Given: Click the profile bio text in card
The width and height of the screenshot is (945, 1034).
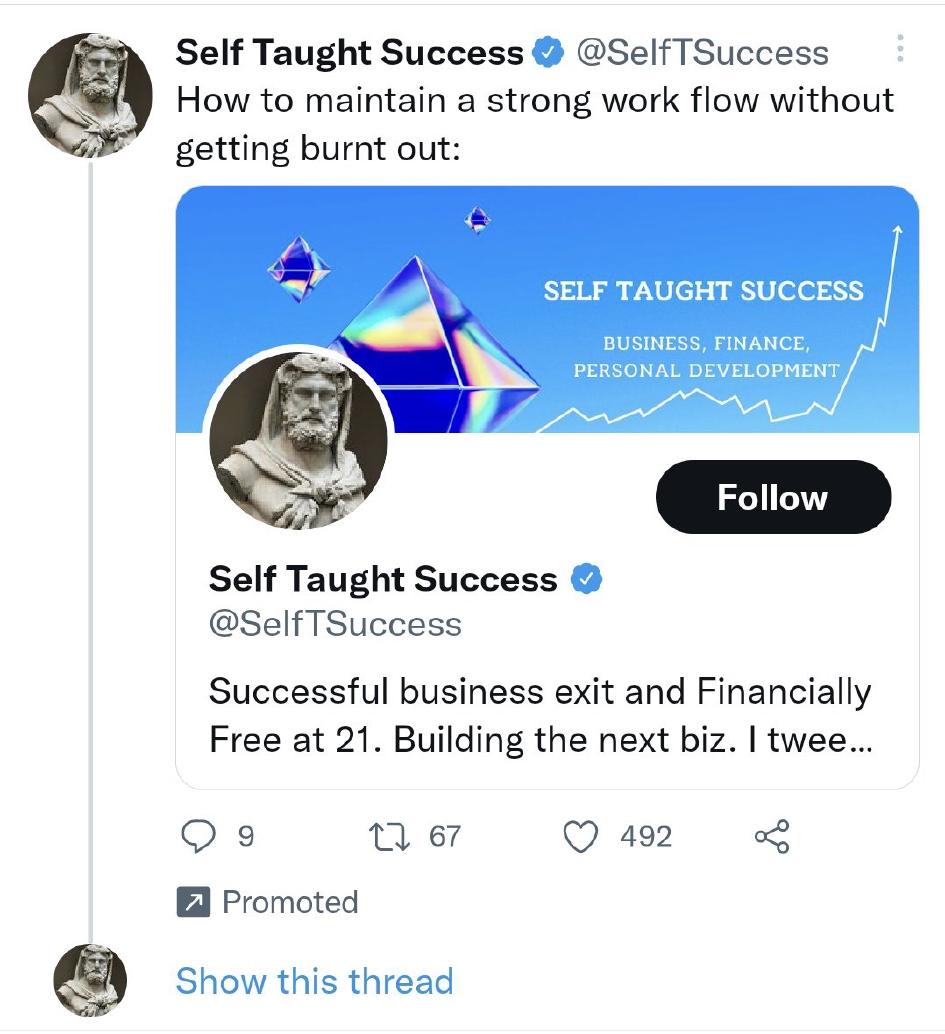Looking at the screenshot, I should [540, 716].
